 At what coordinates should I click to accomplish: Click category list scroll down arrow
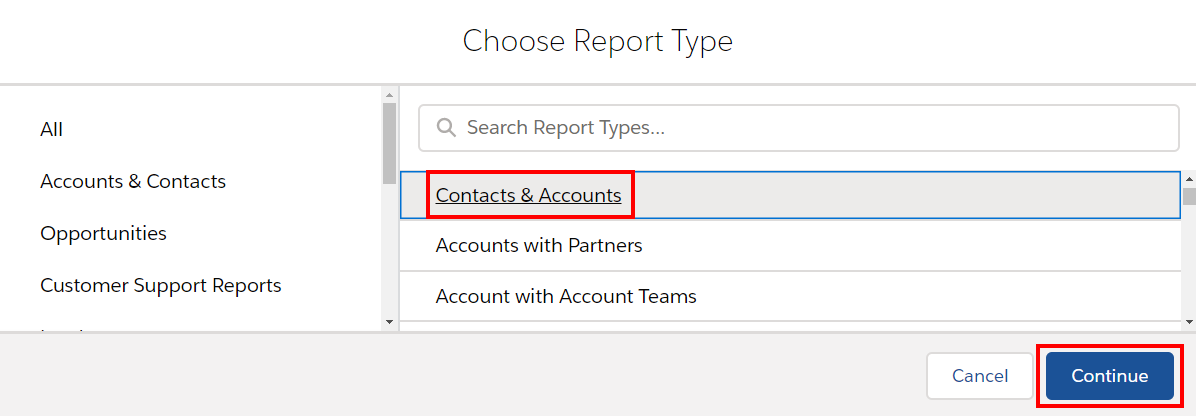389,323
